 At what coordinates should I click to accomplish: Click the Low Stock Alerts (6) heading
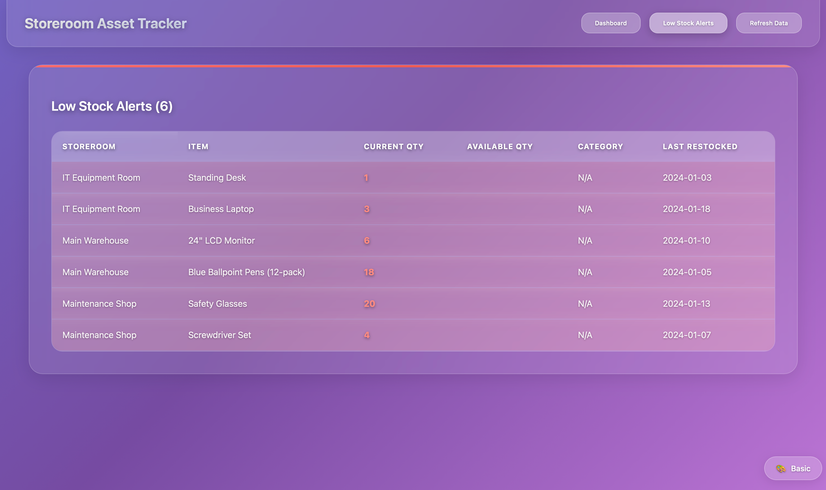click(x=112, y=106)
